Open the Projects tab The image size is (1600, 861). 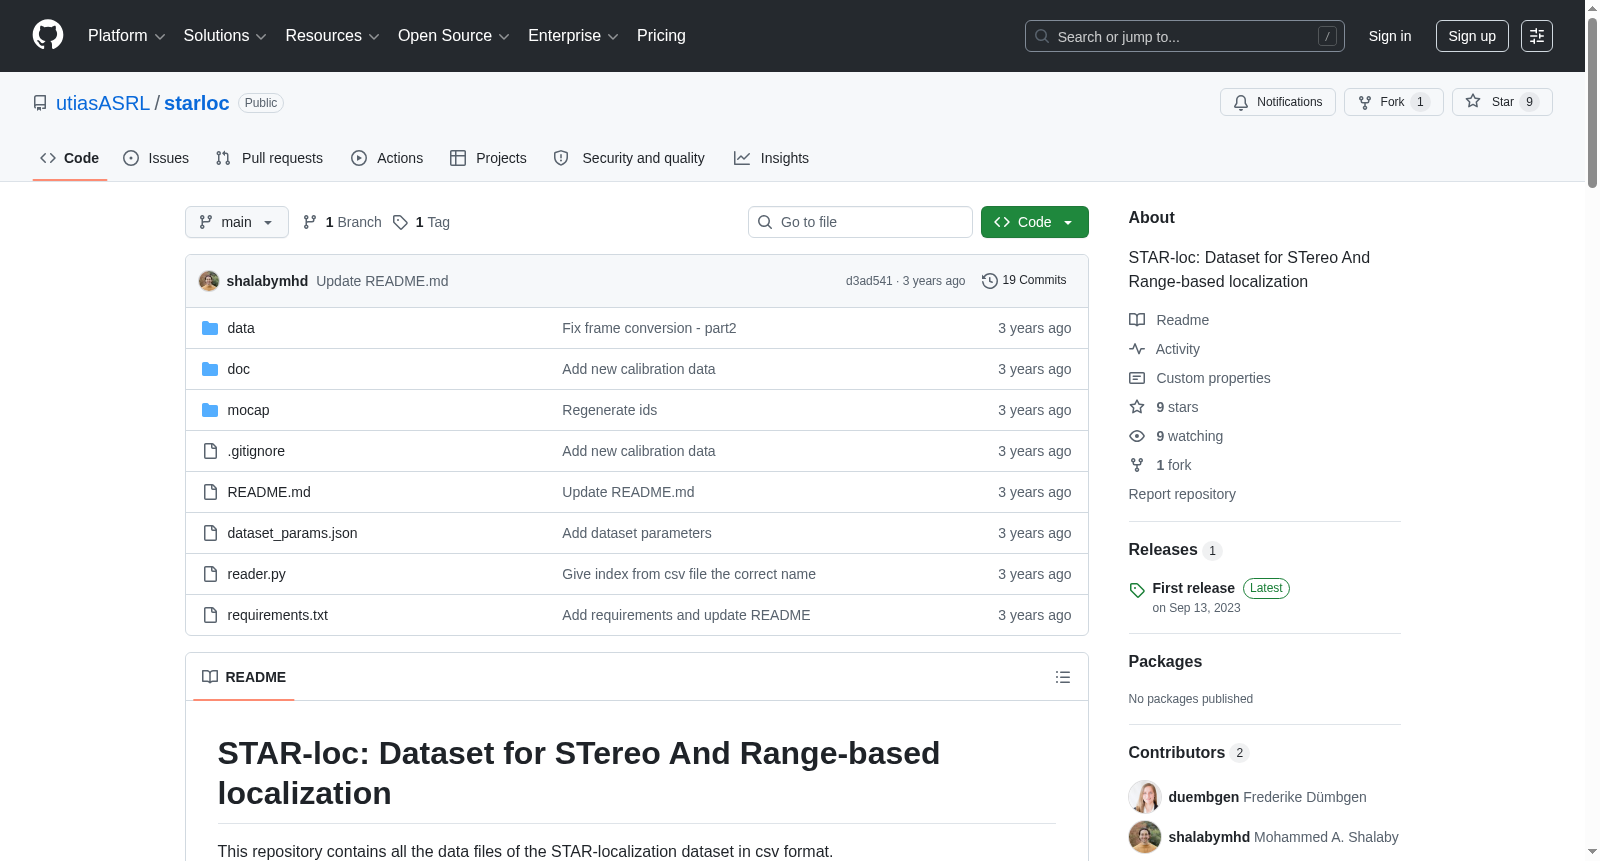(x=488, y=158)
